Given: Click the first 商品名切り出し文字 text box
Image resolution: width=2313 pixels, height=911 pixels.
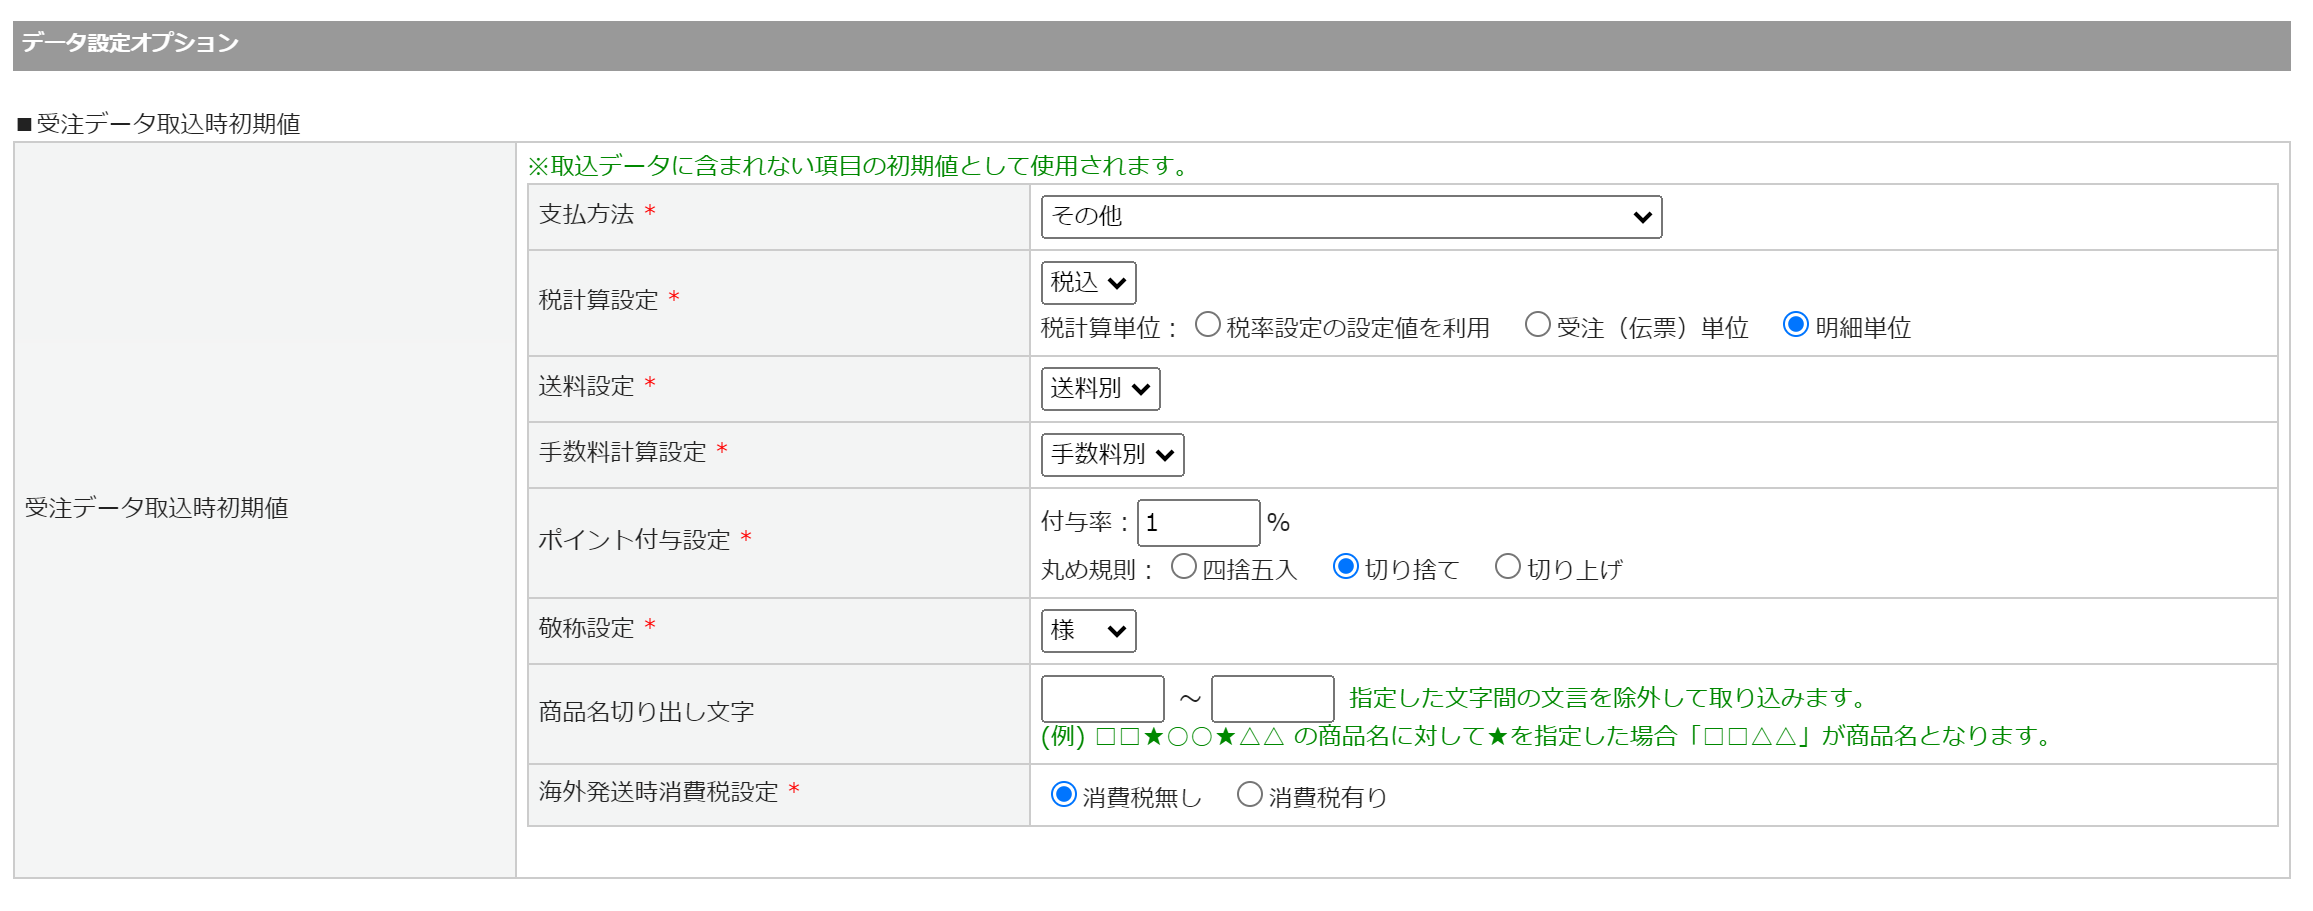Looking at the screenshot, I should 1102,698.
